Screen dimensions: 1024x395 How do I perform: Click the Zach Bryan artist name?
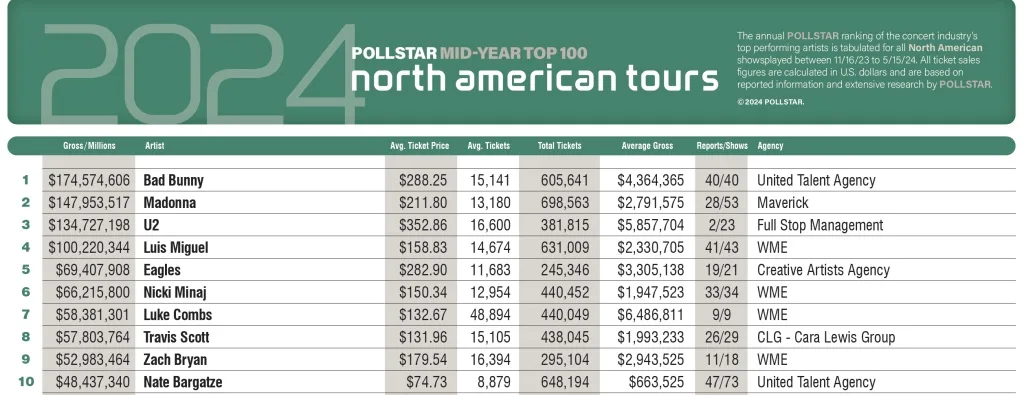[x=175, y=359]
